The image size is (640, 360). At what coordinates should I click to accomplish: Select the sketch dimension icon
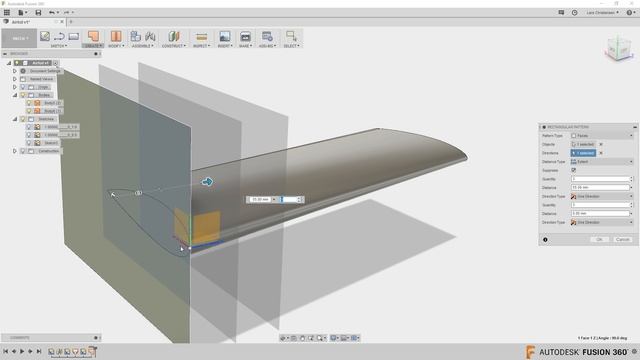(x=73, y=36)
